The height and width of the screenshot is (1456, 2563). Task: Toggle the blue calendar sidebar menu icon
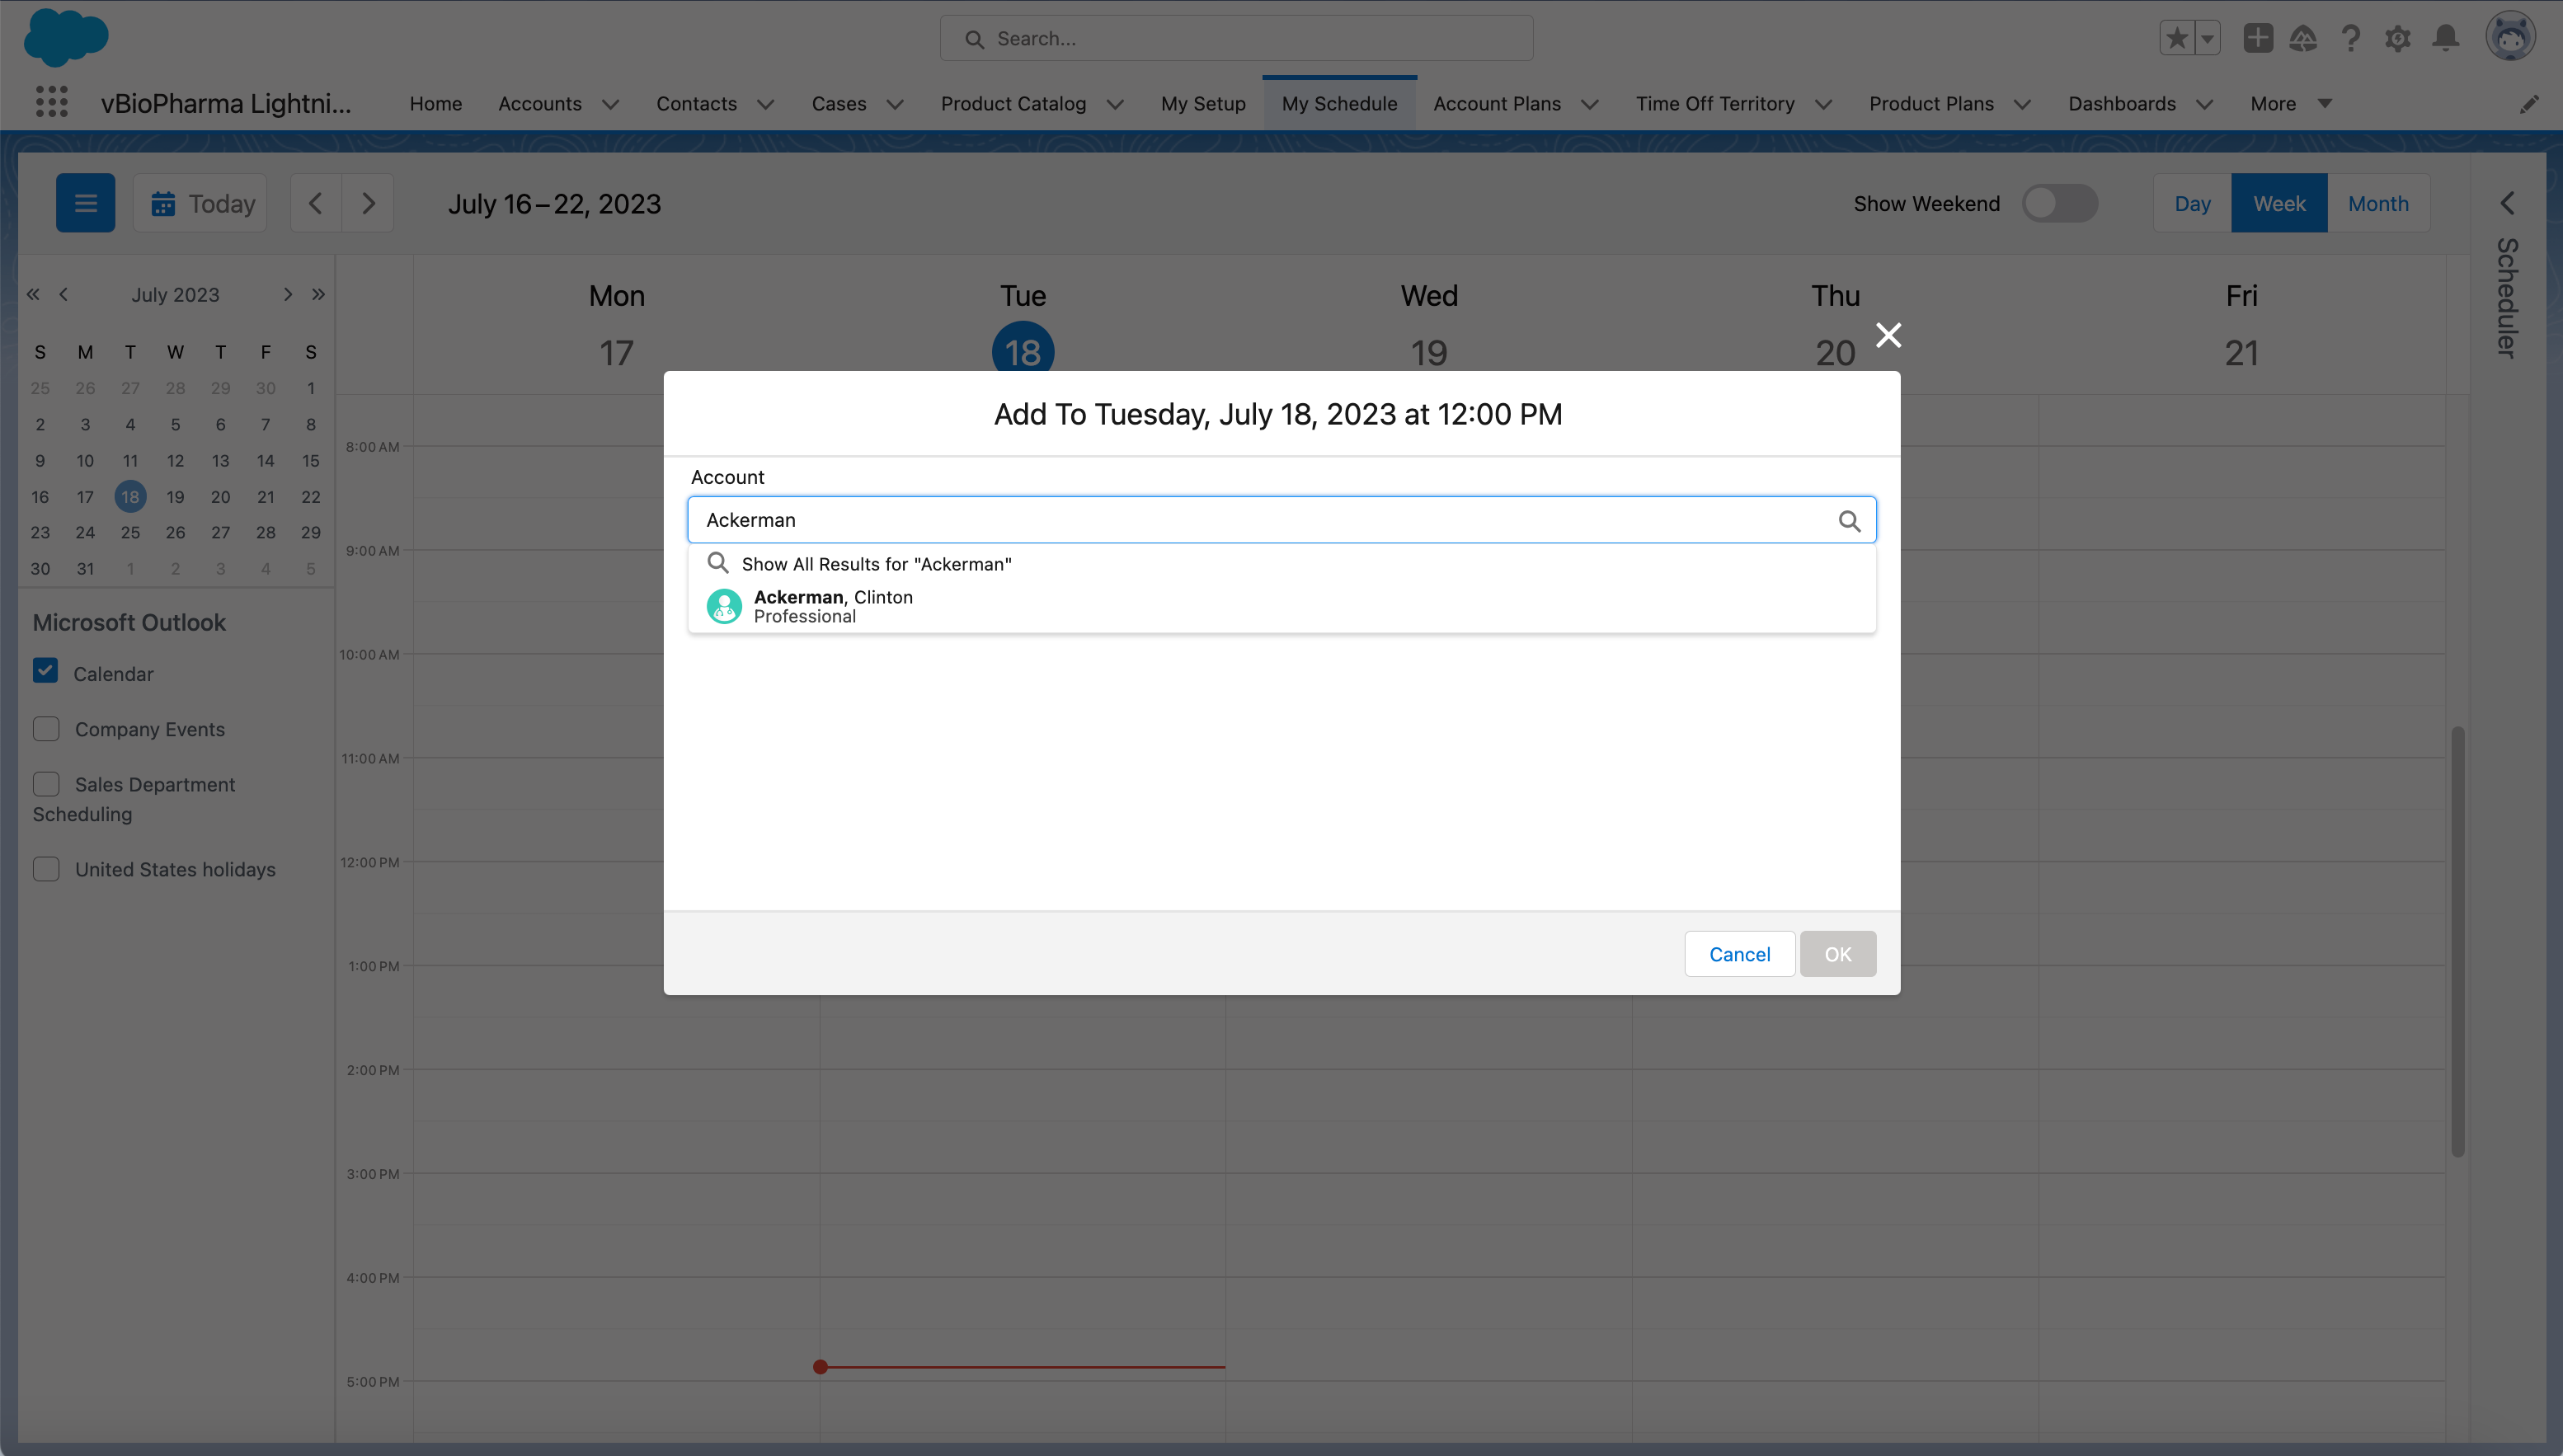85,203
